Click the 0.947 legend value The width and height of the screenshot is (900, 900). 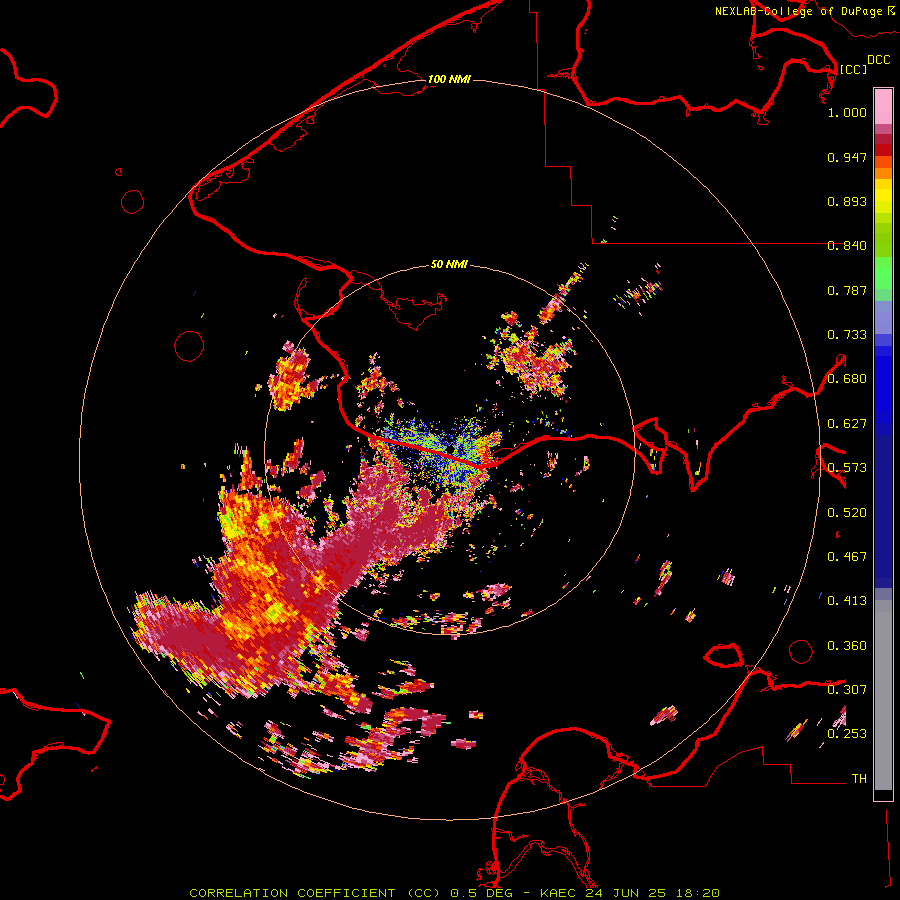tap(847, 157)
